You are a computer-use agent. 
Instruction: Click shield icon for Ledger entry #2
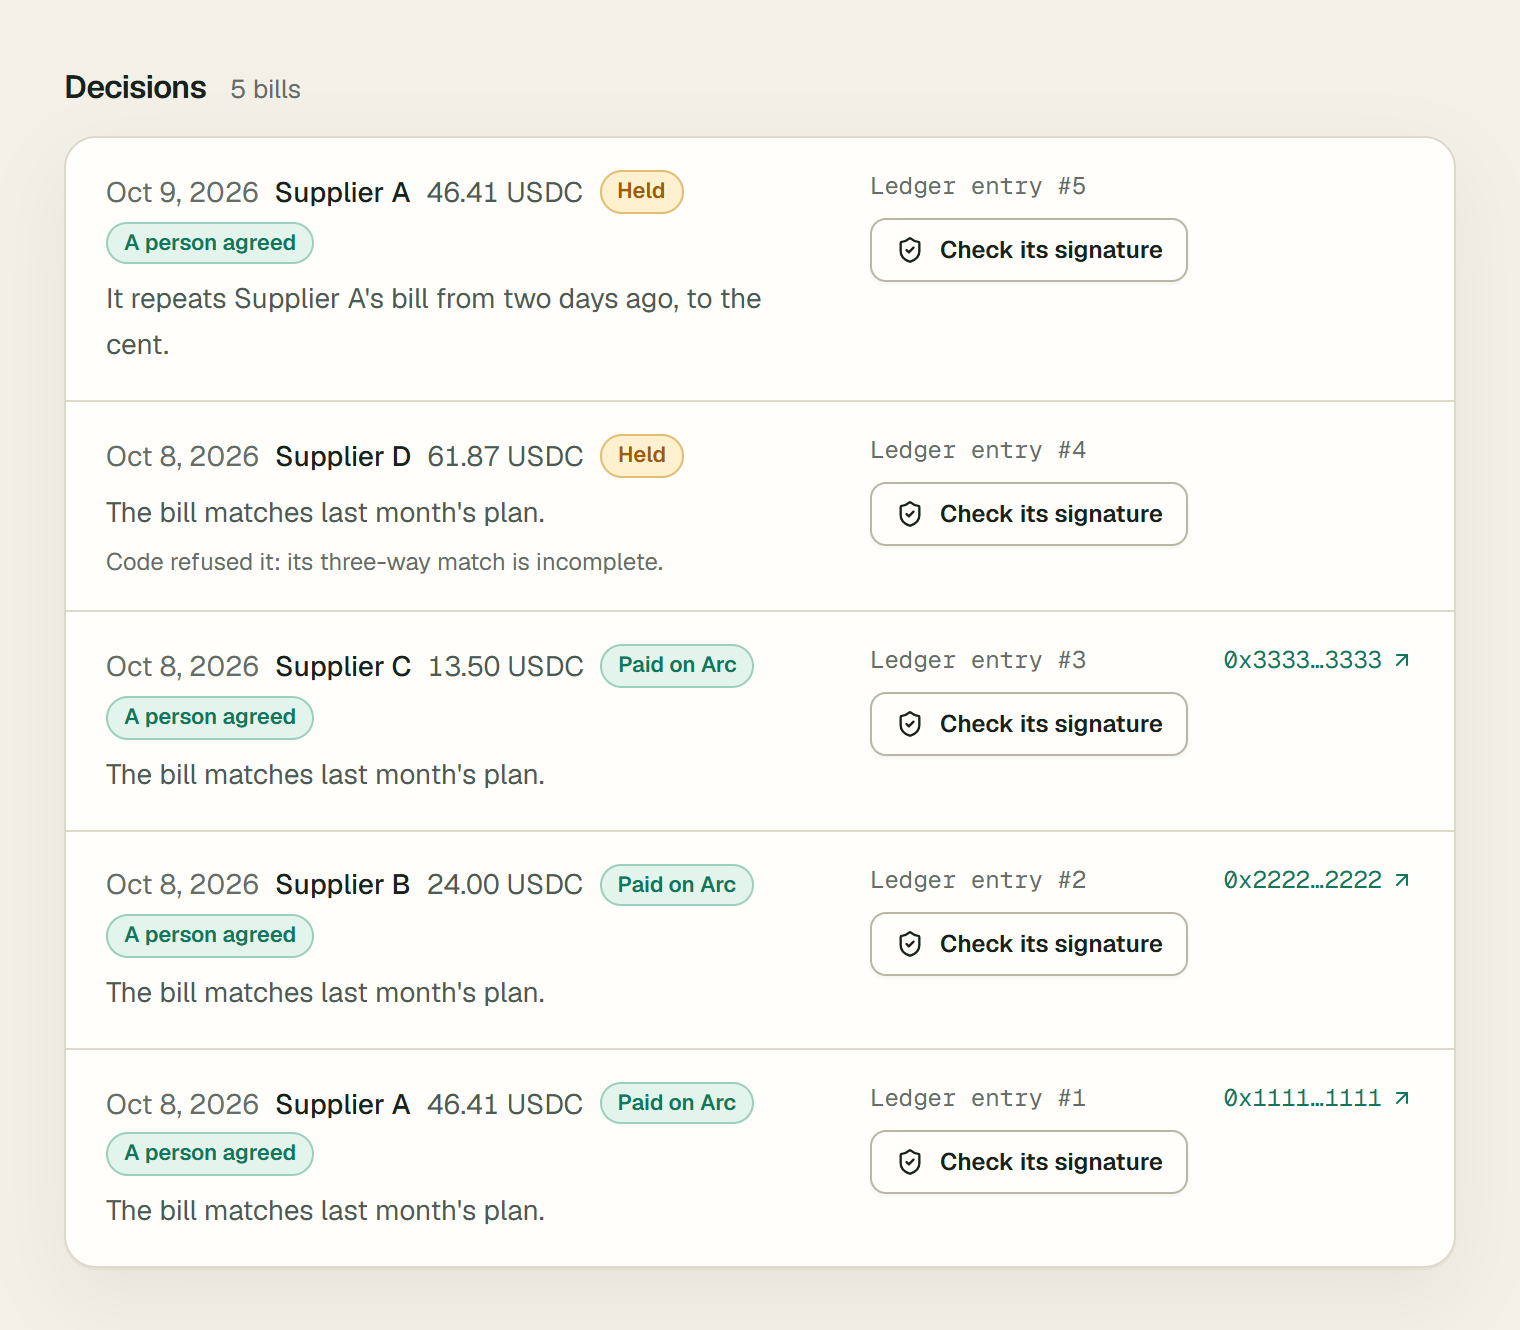click(910, 944)
